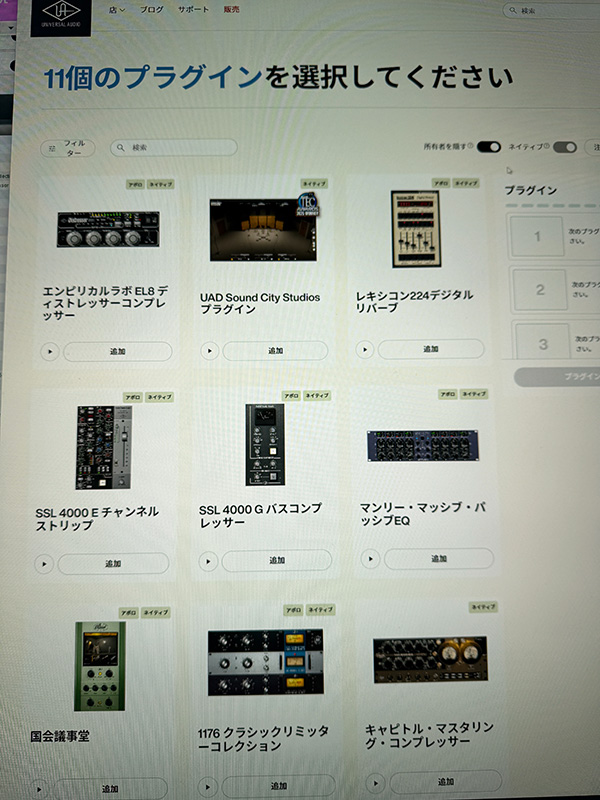Click the plugin list 検索 search field
The image size is (600, 800).
point(174,147)
